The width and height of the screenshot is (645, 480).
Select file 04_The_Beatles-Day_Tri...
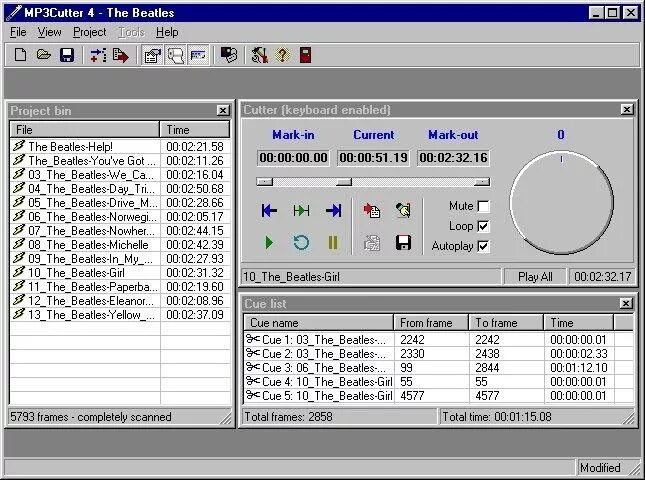pyautogui.click(x=119, y=189)
